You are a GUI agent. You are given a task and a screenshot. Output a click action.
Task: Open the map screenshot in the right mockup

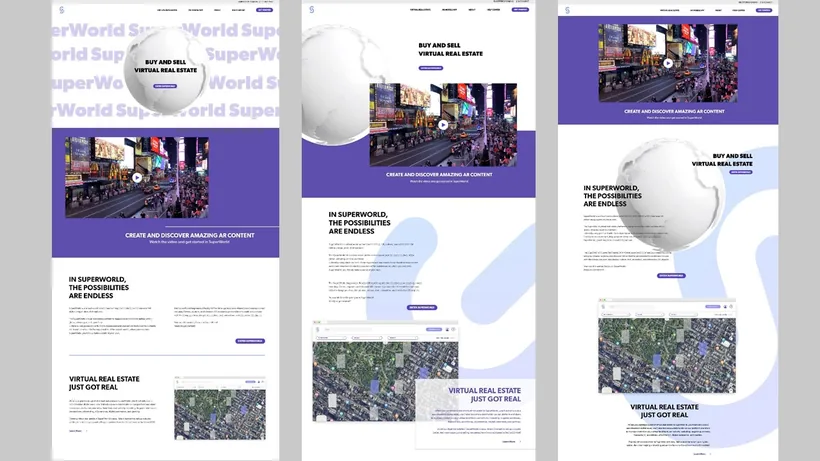[x=667, y=347]
